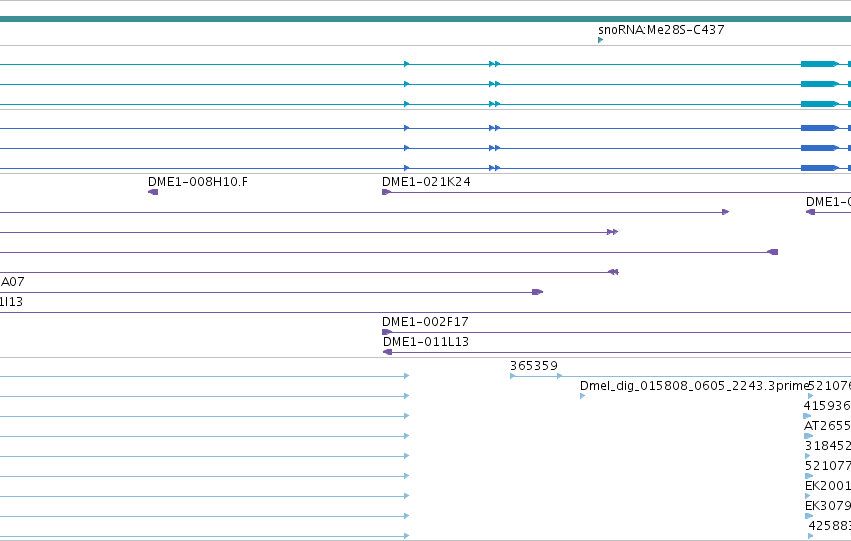This screenshot has width=851, height=541.
Task: Select the DME1-002F17 label
Action: pos(425,322)
